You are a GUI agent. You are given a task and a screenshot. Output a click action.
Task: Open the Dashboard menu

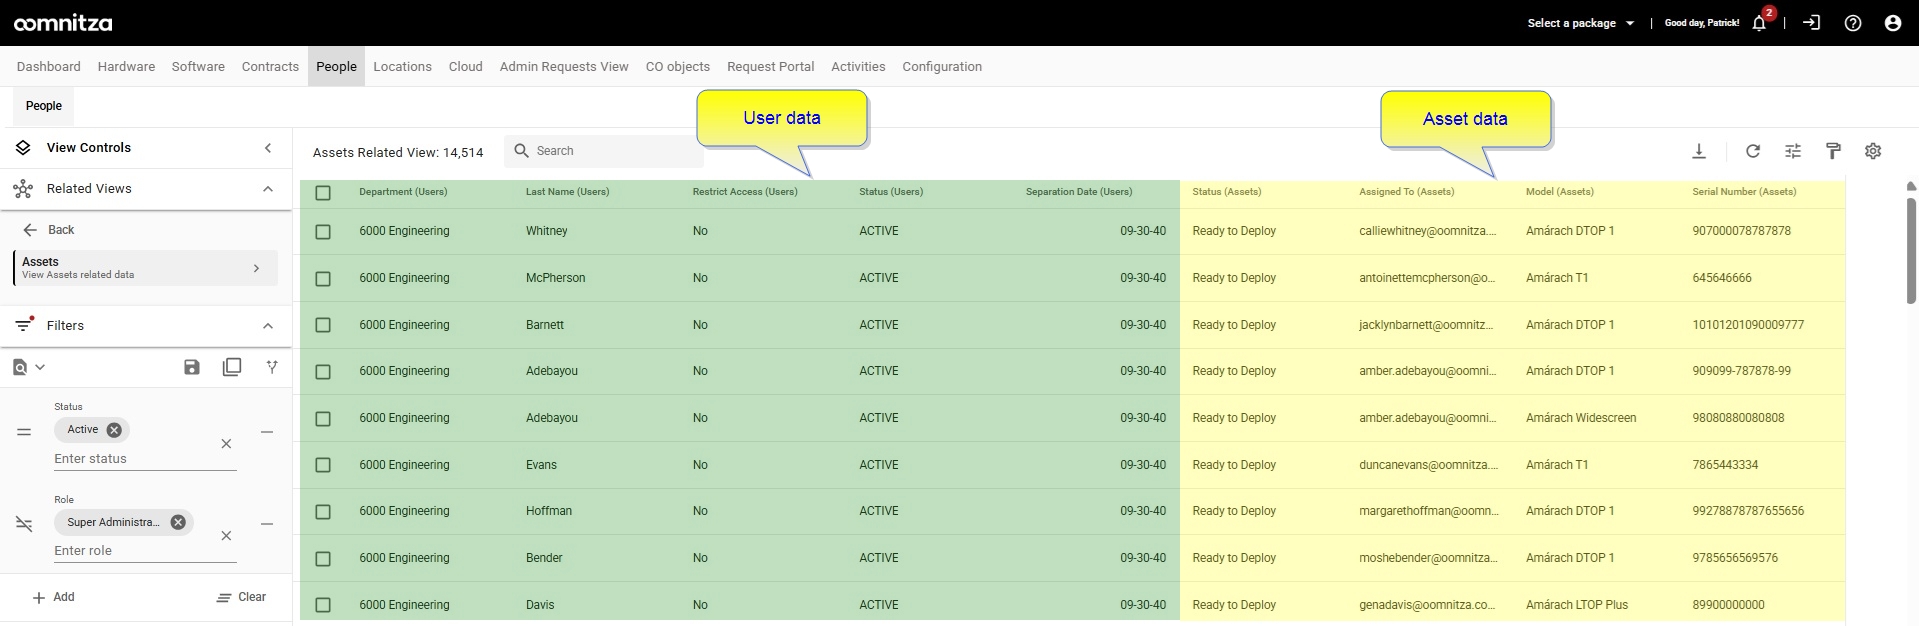48,67
